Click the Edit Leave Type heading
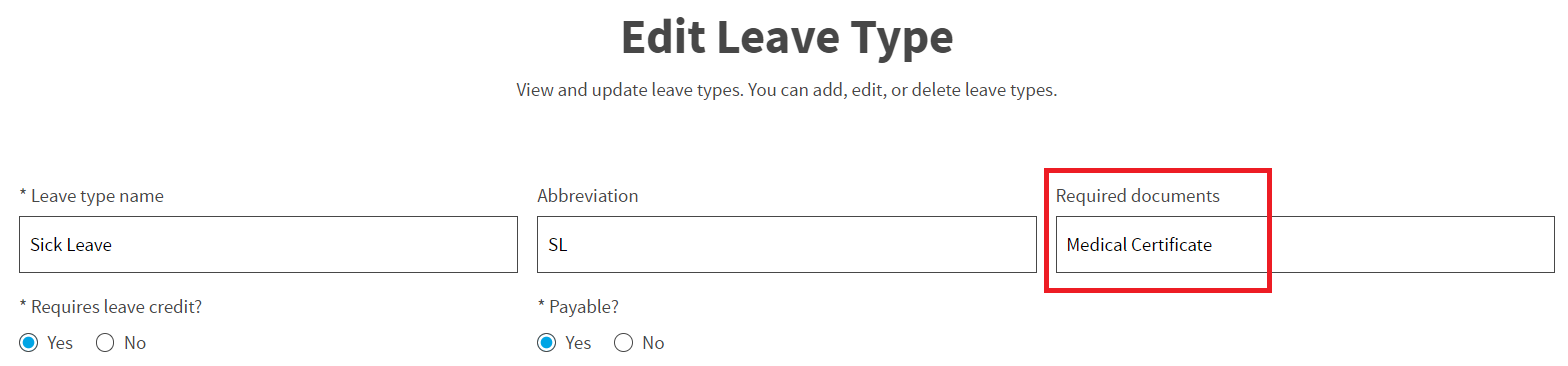The height and width of the screenshot is (366, 1568). pyautogui.click(x=787, y=38)
